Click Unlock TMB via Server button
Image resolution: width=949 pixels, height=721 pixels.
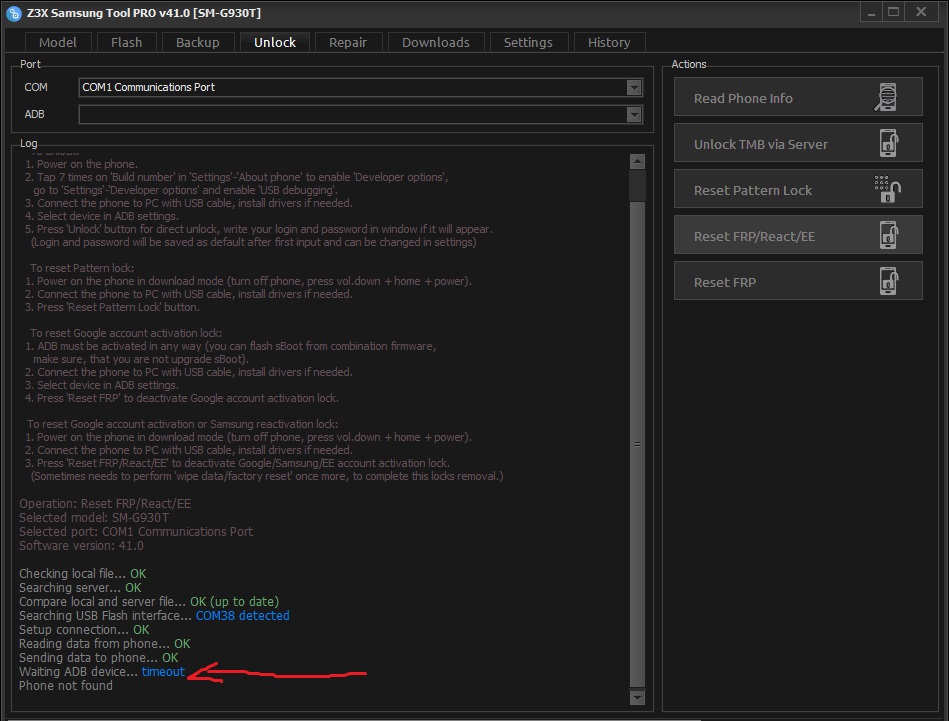point(798,143)
